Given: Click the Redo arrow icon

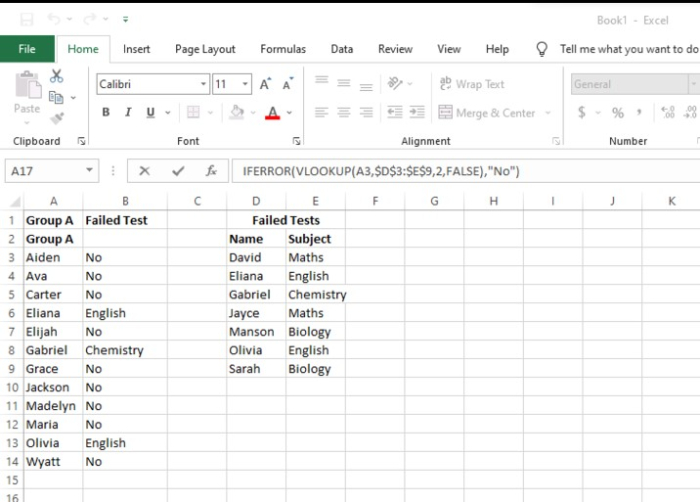Looking at the screenshot, I should point(89,19).
